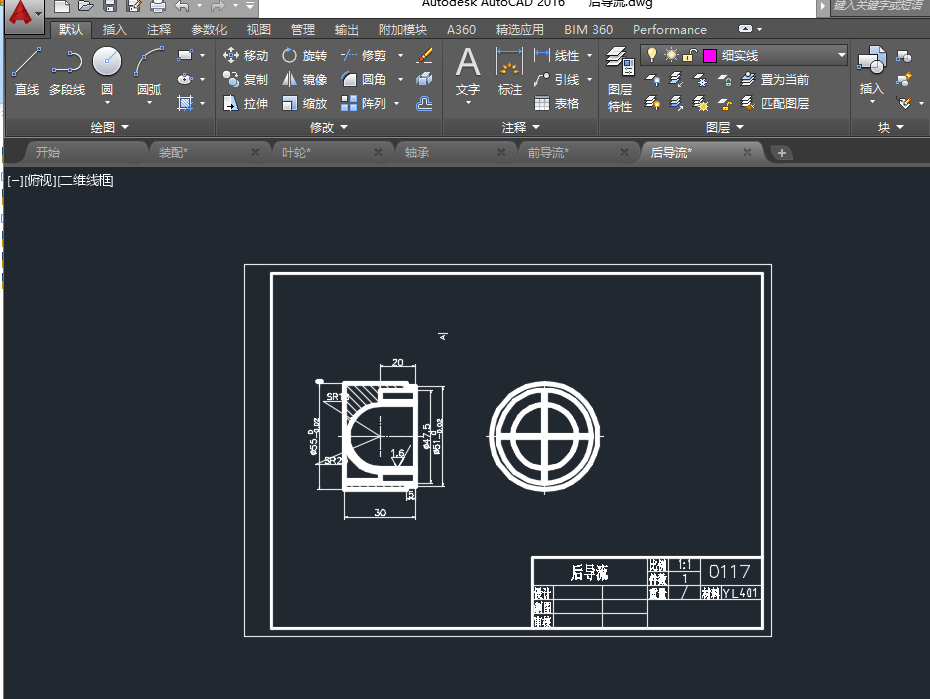Activate the 缩放 (Scale) command
Viewport: 930px width, 699px height.
point(304,103)
